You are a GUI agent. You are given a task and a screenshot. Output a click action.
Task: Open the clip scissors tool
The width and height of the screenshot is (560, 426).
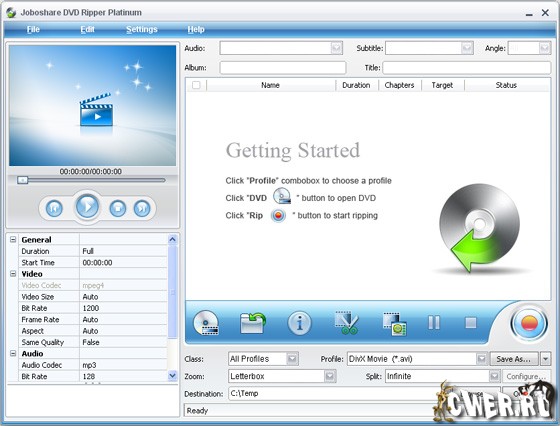(x=346, y=323)
